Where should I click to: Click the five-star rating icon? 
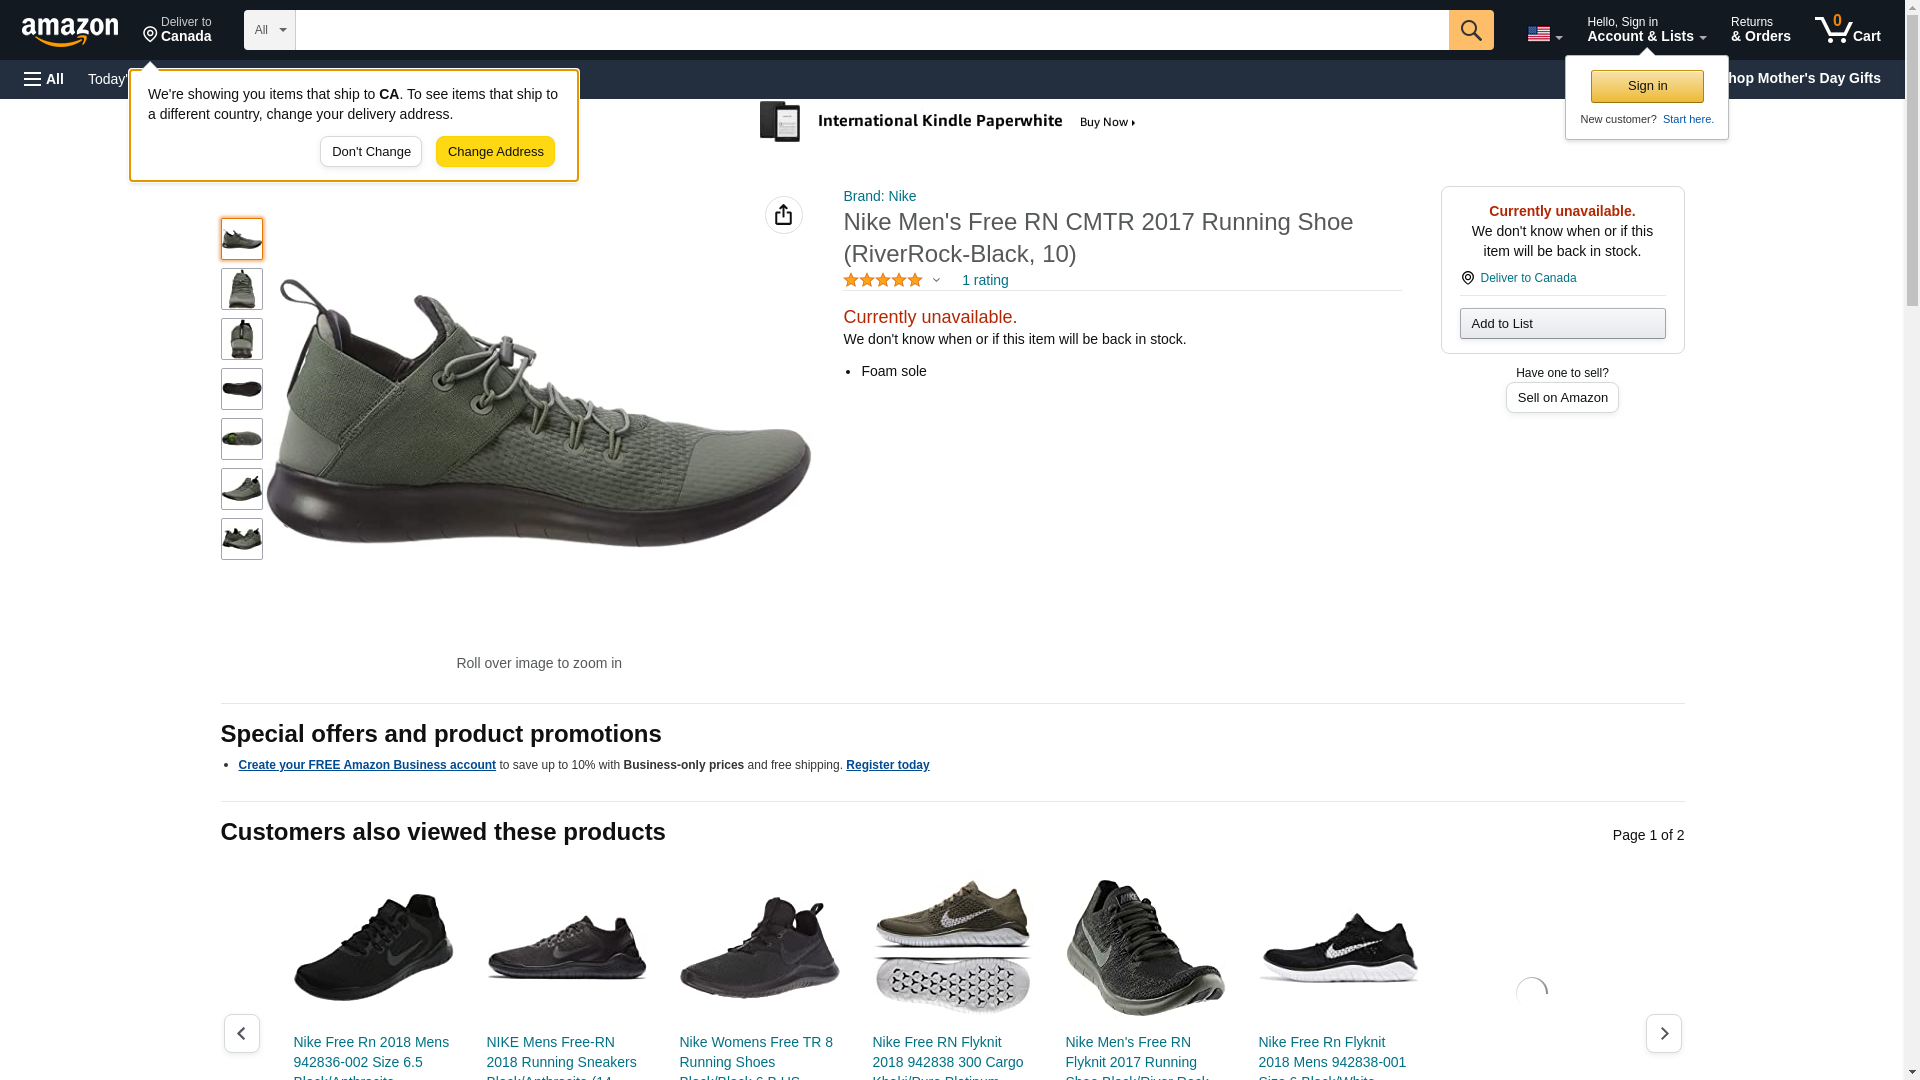(x=882, y=281)
